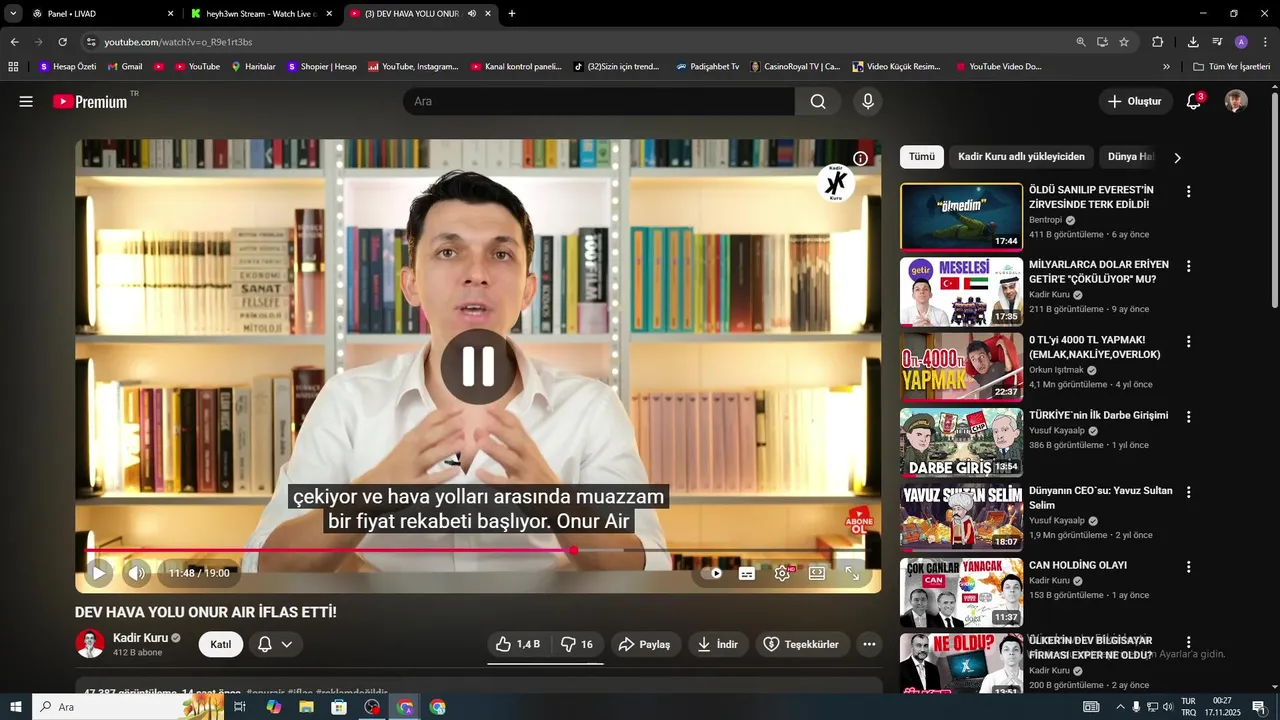The image size is (1280, 720).
Task: Open options for Yavuz Sultan Selim video
Action: (x=1188, y=492)
